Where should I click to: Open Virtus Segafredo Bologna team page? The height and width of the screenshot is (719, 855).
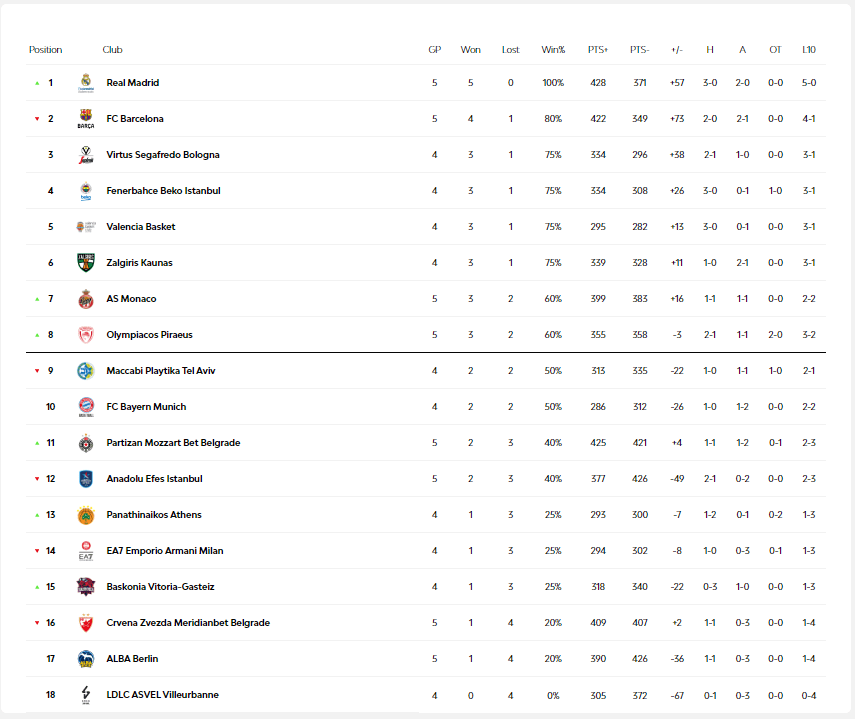[x=162, y=155]
